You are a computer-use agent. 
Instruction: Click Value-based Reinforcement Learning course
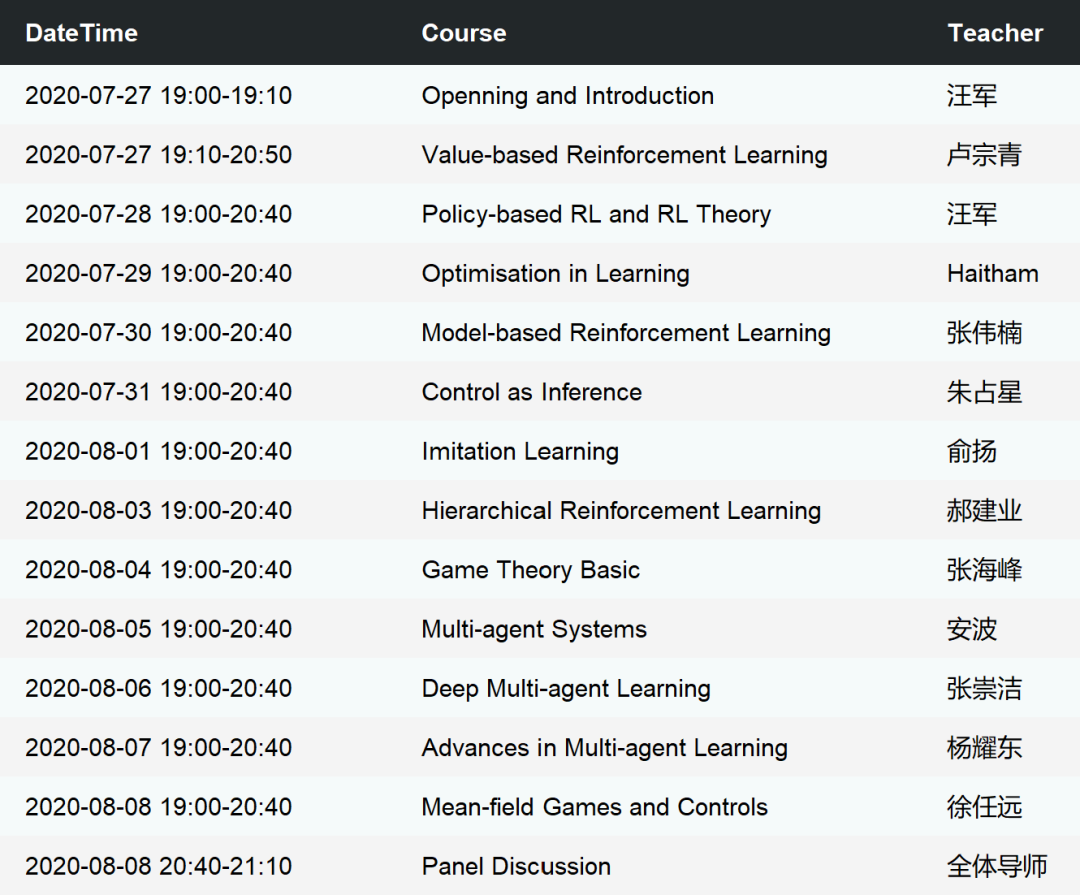coord(624,155)
